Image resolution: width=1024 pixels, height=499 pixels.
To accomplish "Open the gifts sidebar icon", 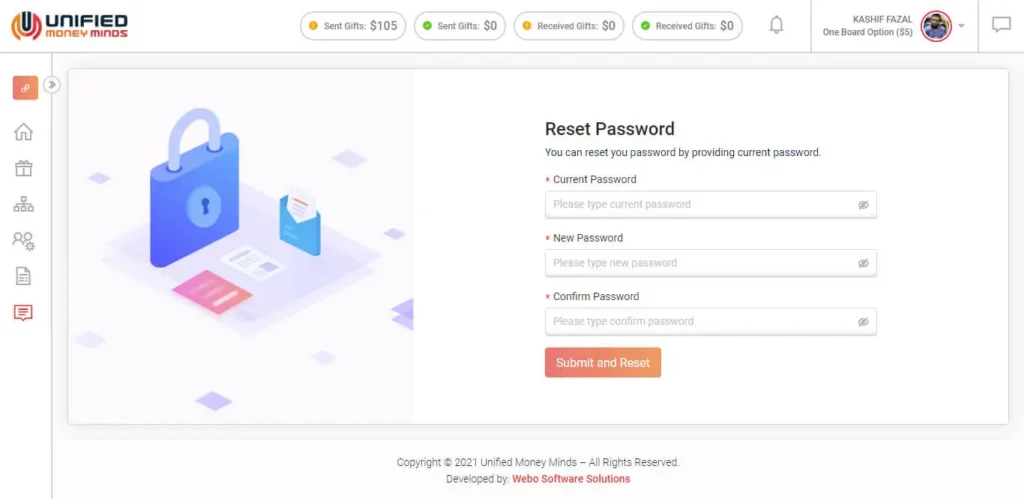I will (x=23, y=168).
